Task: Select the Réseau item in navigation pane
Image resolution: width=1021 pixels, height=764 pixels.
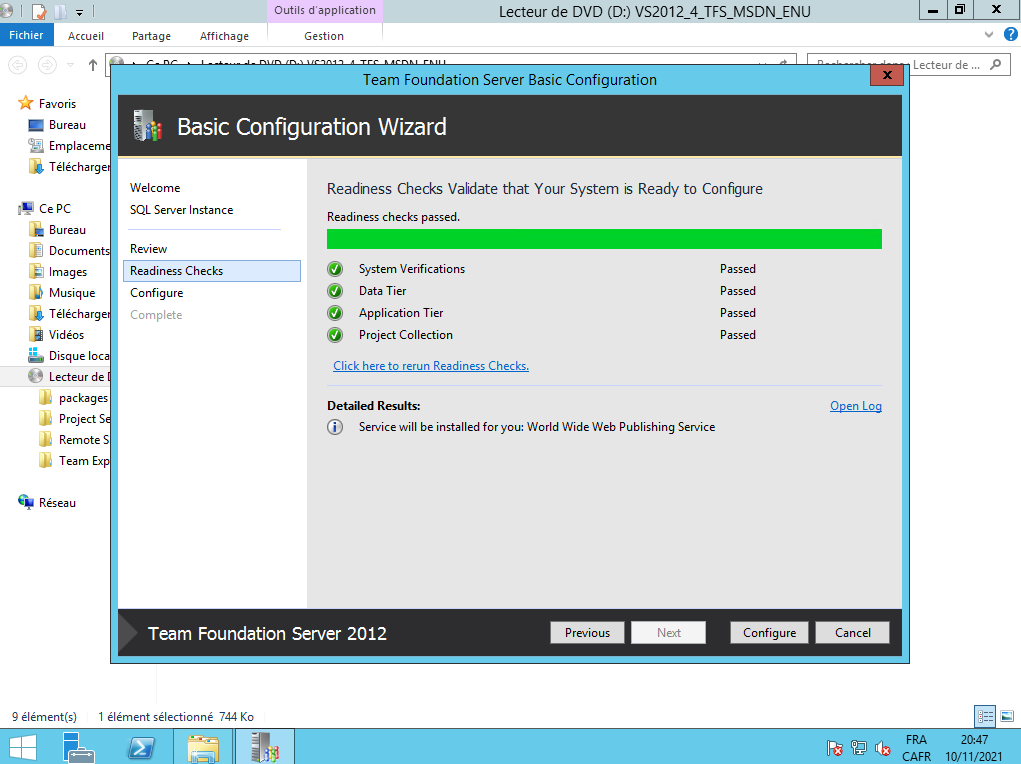Action: click(x=57, y=503)
